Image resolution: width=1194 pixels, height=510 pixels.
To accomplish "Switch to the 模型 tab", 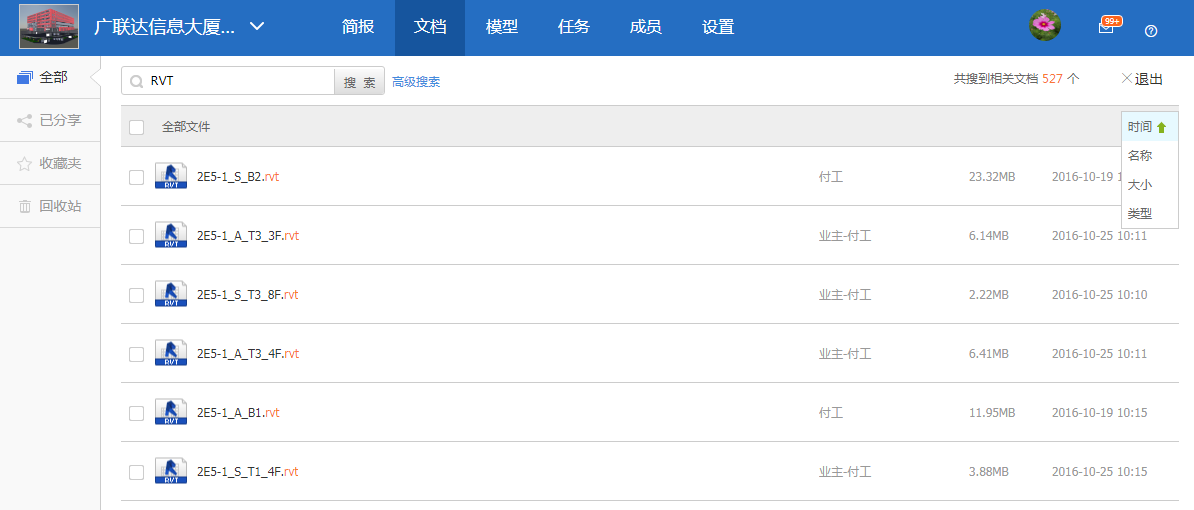I will (502, 28).
